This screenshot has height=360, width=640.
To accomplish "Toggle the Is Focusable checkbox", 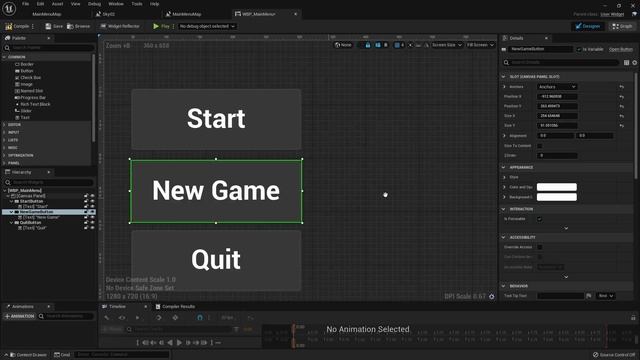I will [x=540, y=219].
